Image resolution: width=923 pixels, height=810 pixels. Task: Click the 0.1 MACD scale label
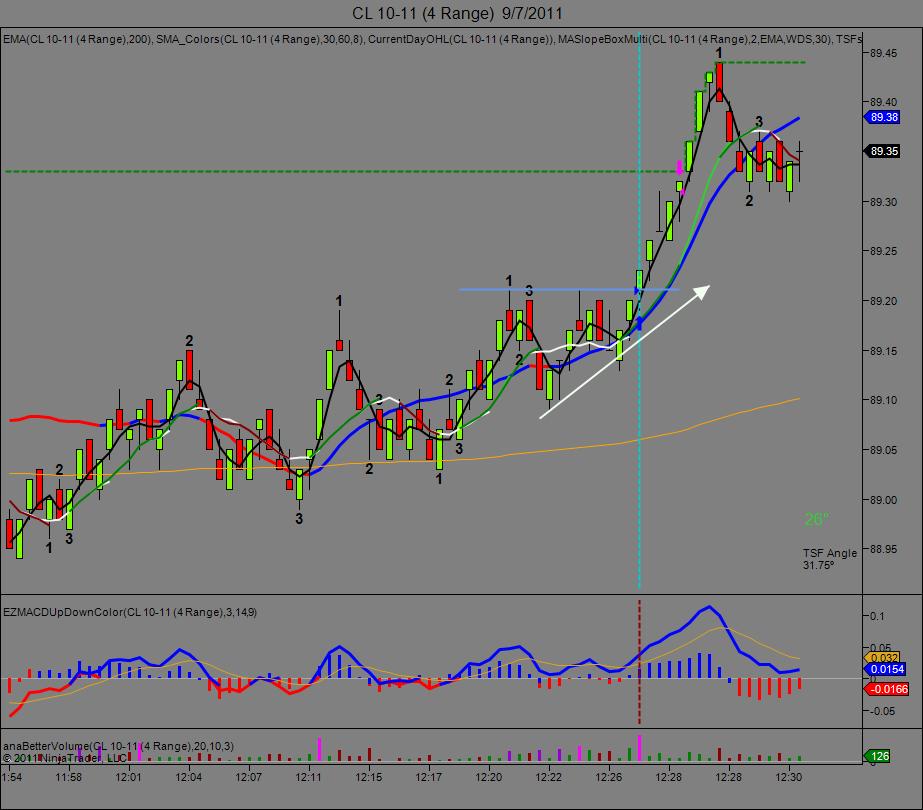tap(876, 616)
